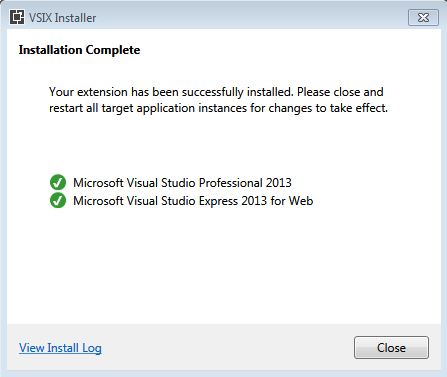Click green checkmark beside Visual Studio Express 2013

click(58, 200)
